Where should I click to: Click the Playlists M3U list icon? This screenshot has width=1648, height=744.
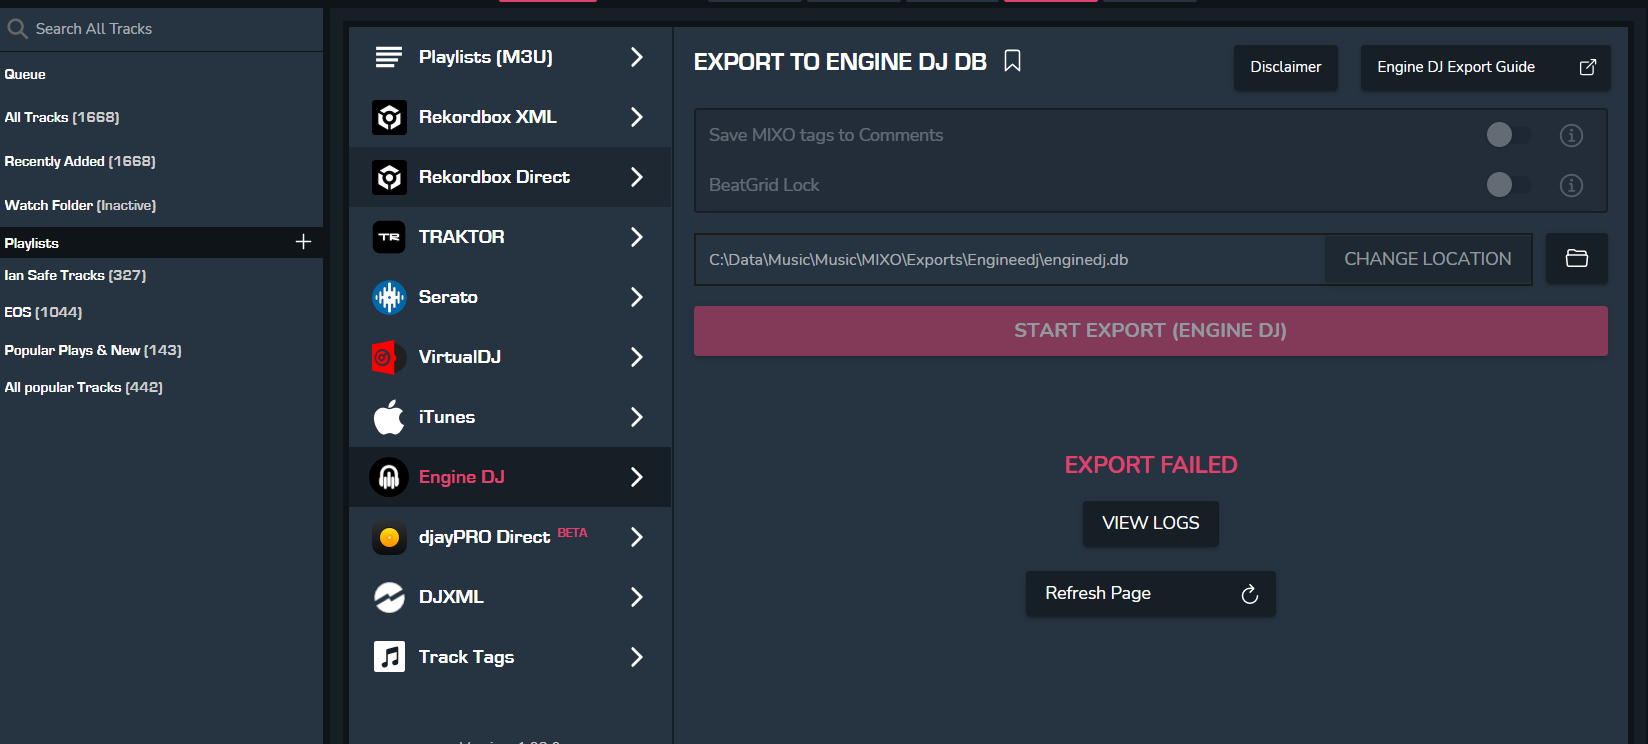click(x=389, y=57)
